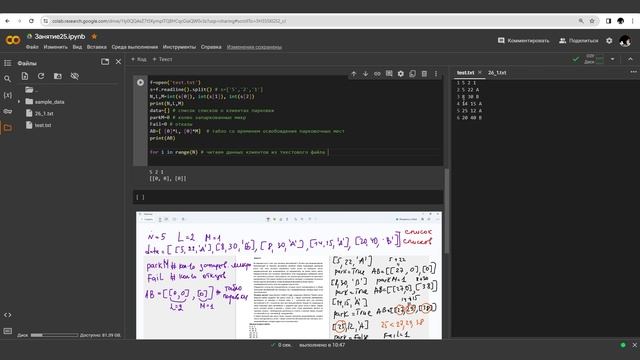Open the code snippets sidebar icon
This screenshot has height=360, width=640.
click(x=7, y=315)
